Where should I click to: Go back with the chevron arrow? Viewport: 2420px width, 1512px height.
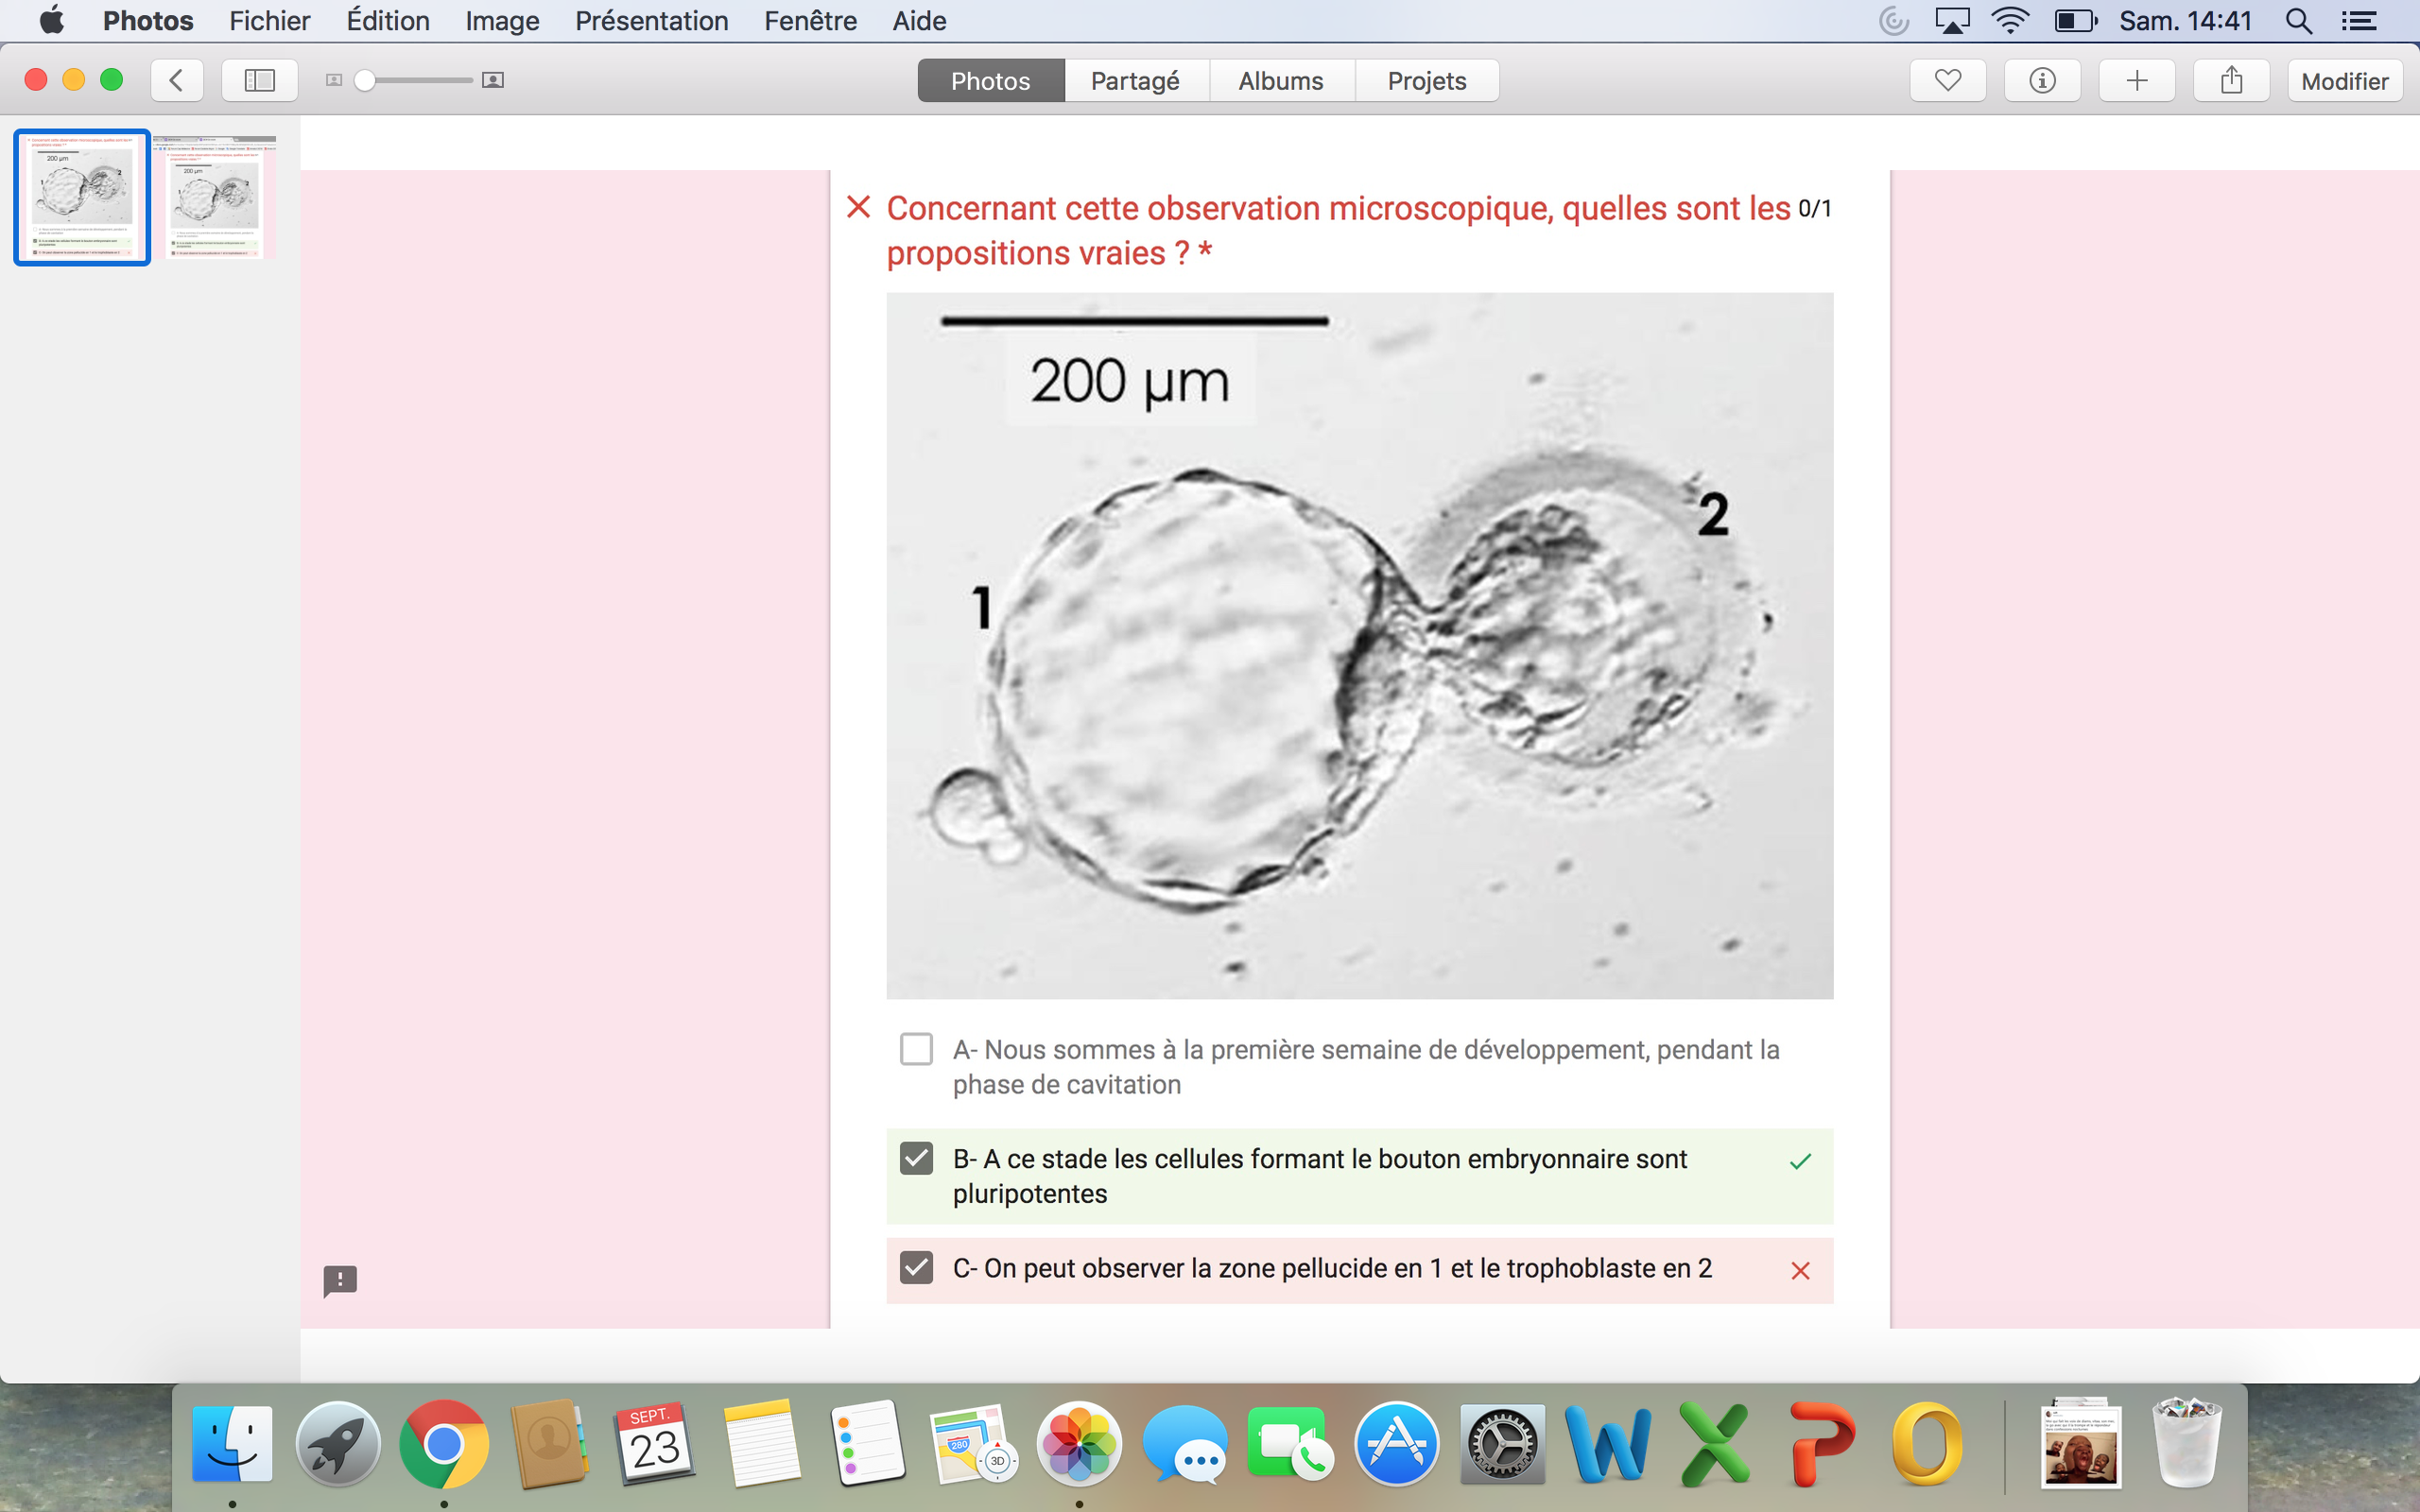click(x=177, y=80)
